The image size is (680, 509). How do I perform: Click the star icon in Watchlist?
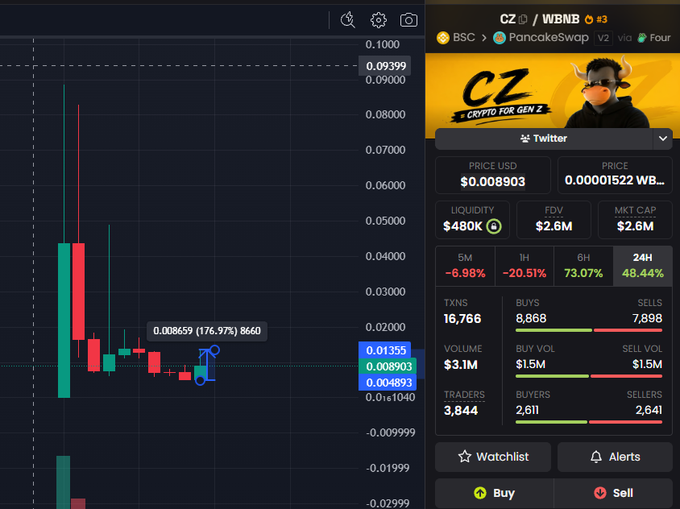[464, 457]
